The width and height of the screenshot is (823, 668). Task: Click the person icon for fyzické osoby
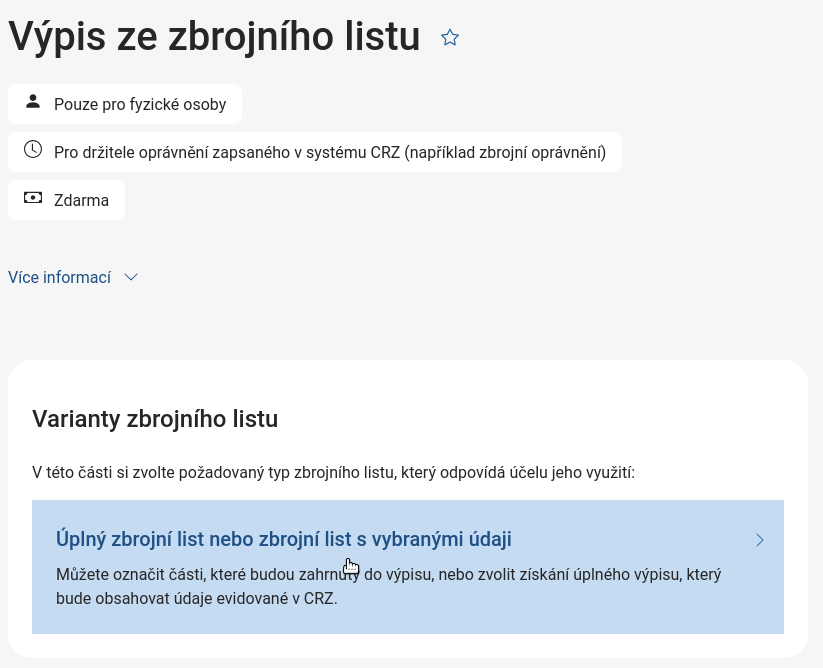[x=33, y=102]
